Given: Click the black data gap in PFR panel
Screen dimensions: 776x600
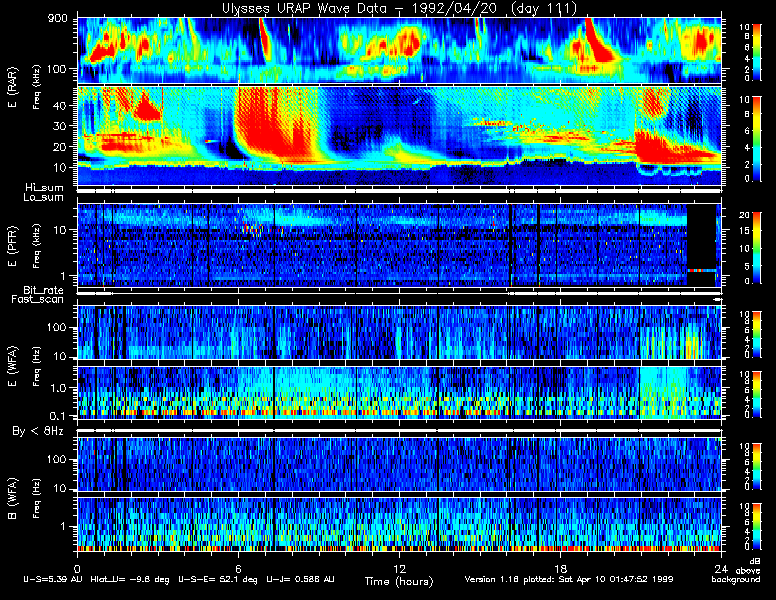Looking at the screenshot, I should (x=701, y=245).
